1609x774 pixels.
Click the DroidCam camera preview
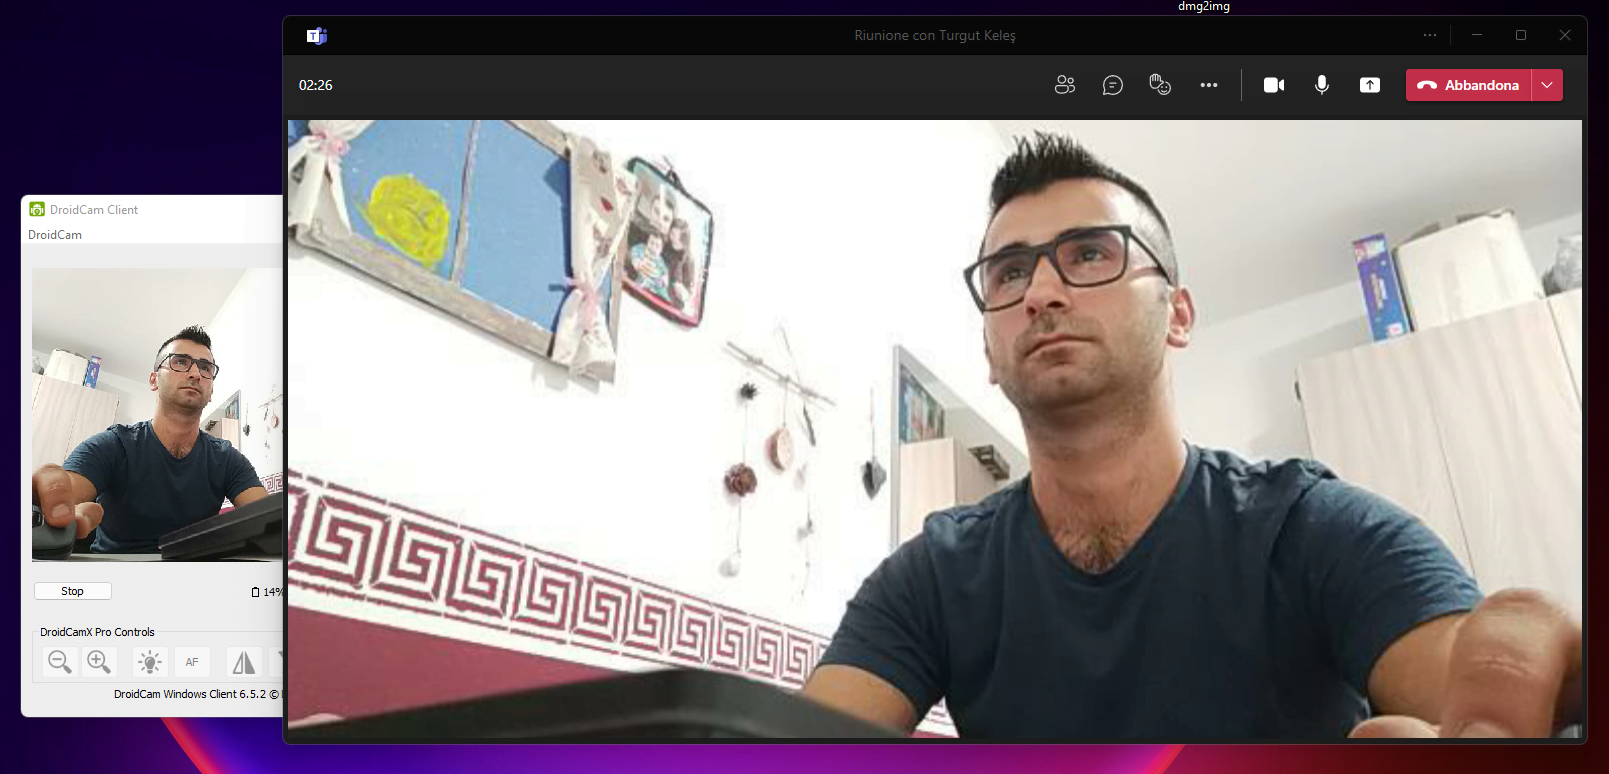tap(157, 414)
